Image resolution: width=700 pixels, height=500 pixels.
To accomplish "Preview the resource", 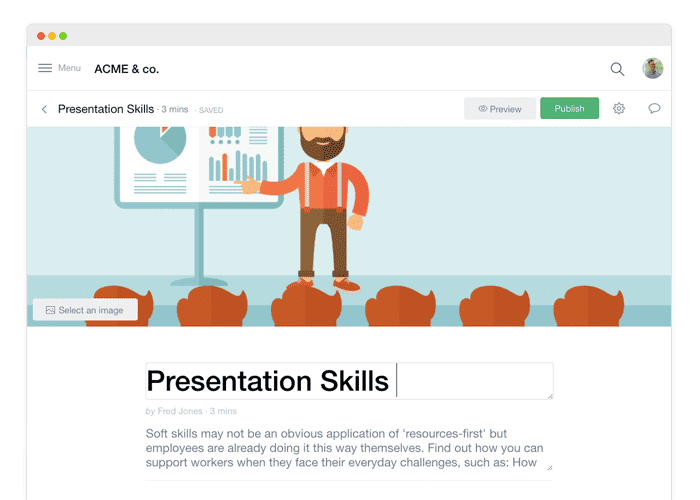I will (x=500, y=109).
